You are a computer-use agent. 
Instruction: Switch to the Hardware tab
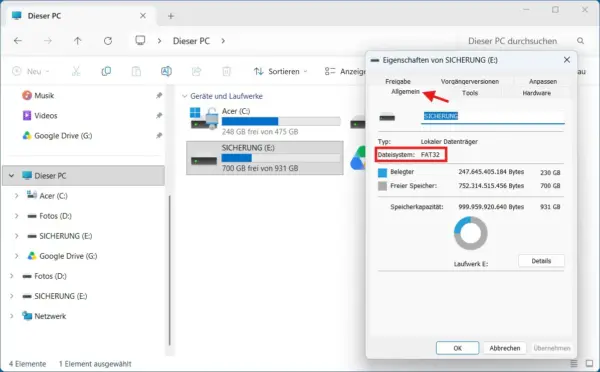(x=536, y=93)
